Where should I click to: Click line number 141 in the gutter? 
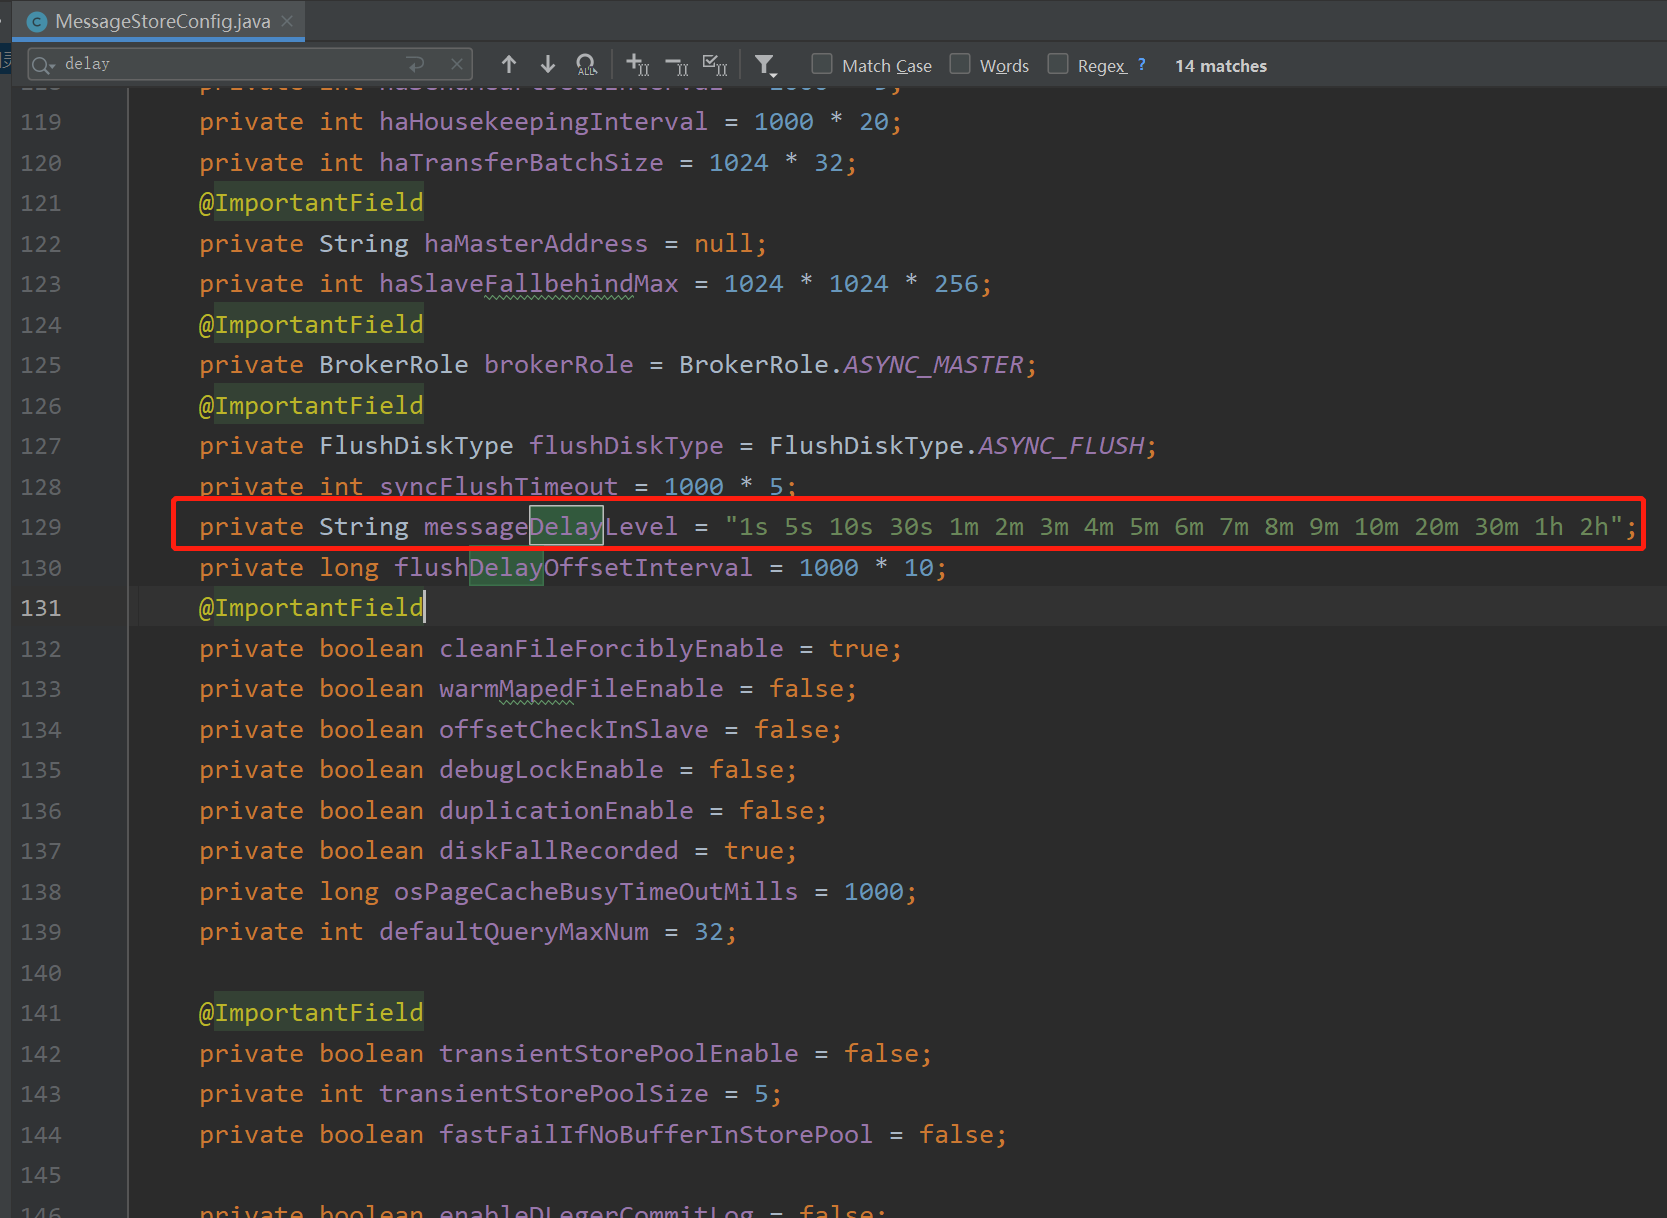(41, 1013)
